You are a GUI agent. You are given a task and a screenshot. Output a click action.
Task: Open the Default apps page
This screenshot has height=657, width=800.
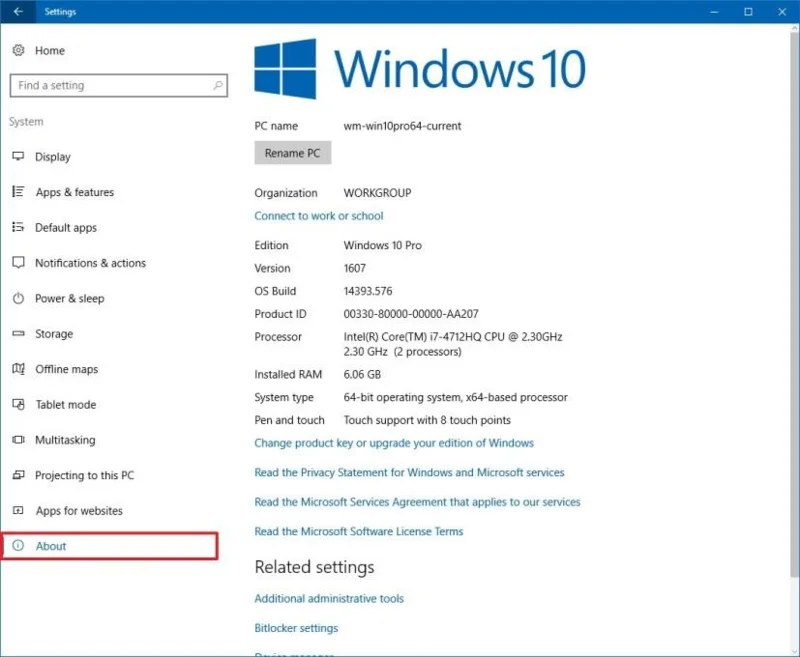tap(66, 228)
